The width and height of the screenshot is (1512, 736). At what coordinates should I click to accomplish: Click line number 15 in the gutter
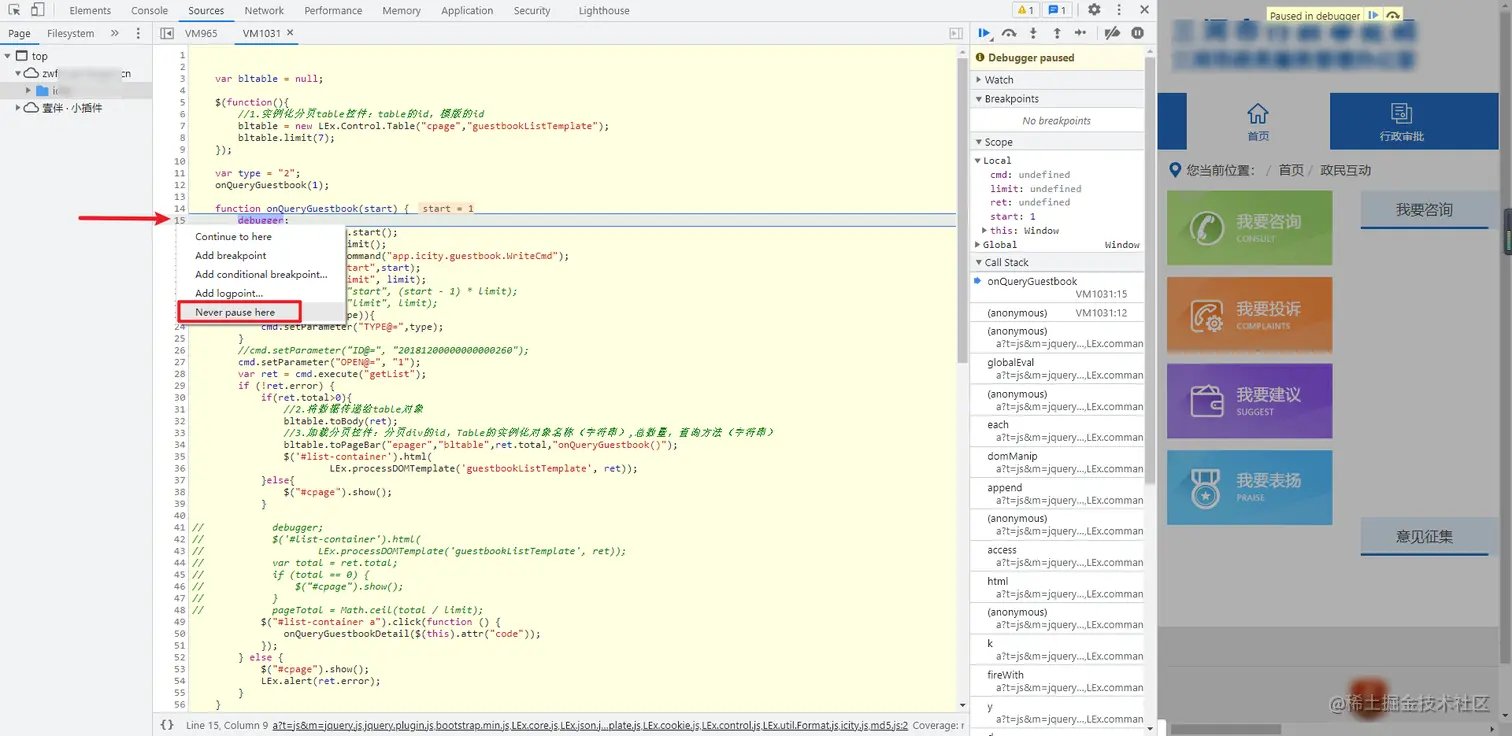coord(180,220)
